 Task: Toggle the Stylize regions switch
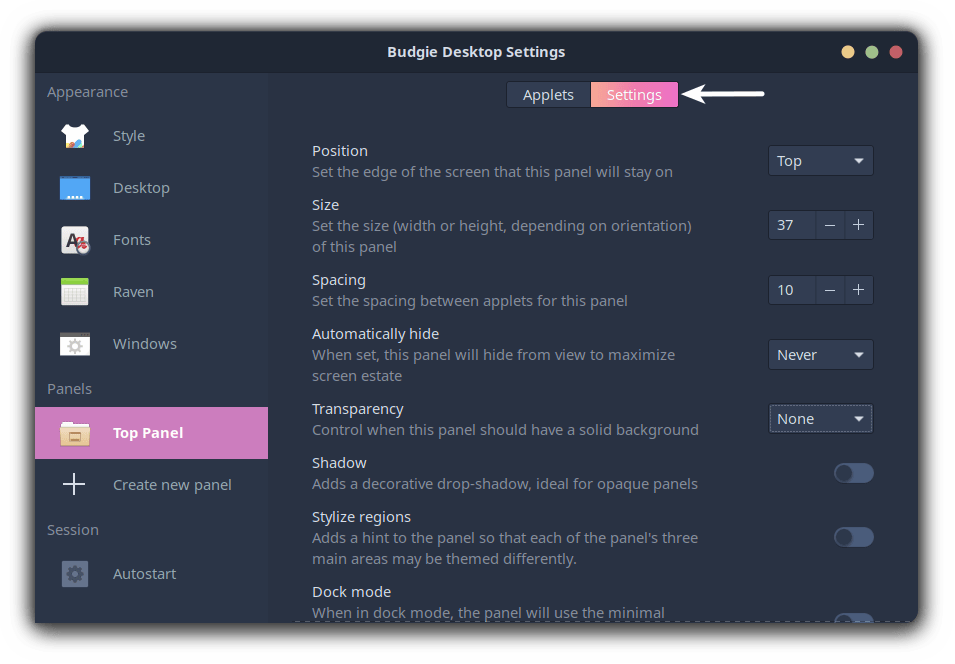click(x=853, y=537)
